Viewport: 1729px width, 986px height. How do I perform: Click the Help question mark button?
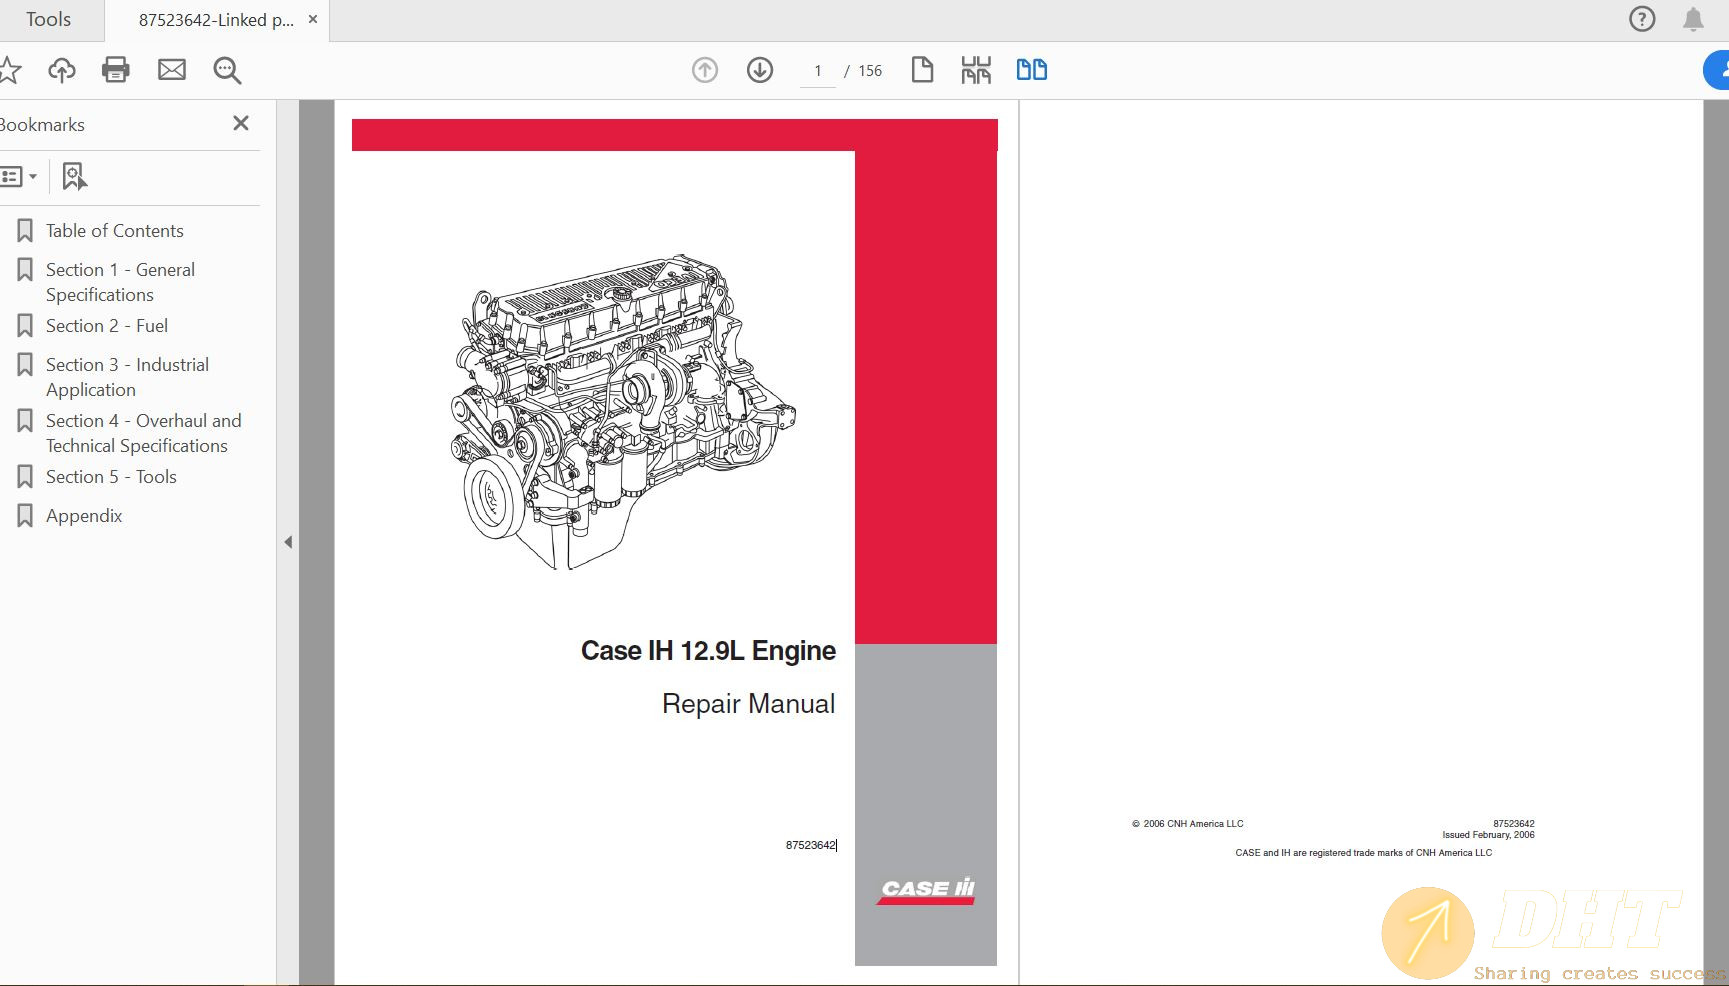click(x=1641, y=19)
